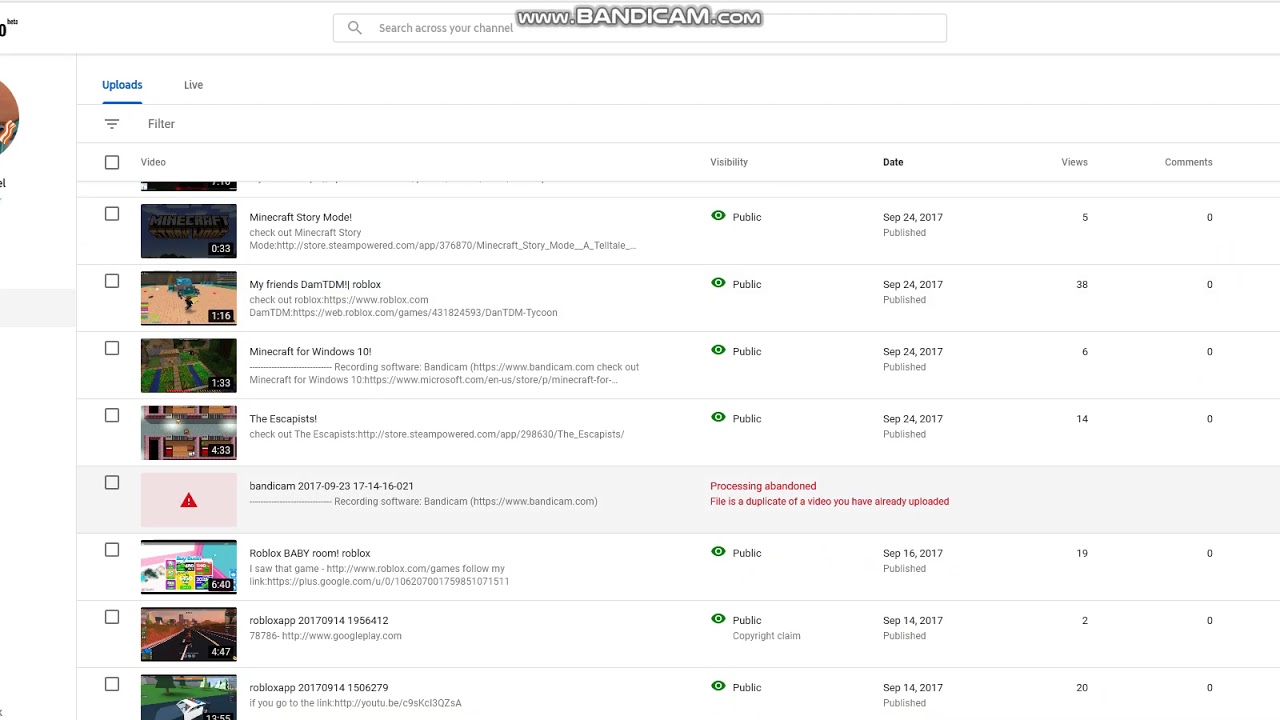Open the Roblox BABY room! thumbnail

click(x=189, y=567)
